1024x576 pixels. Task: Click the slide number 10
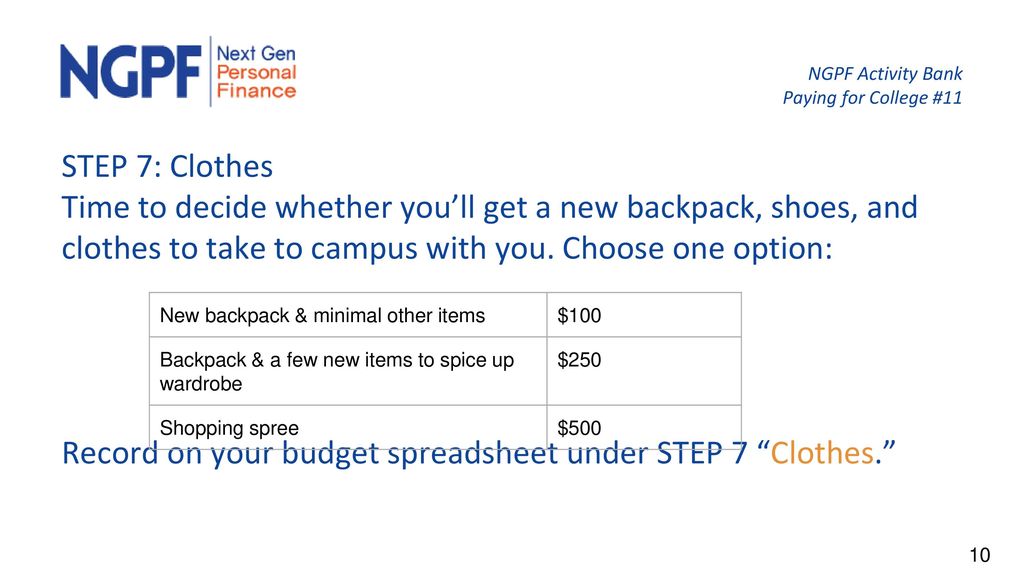(980, 555)
